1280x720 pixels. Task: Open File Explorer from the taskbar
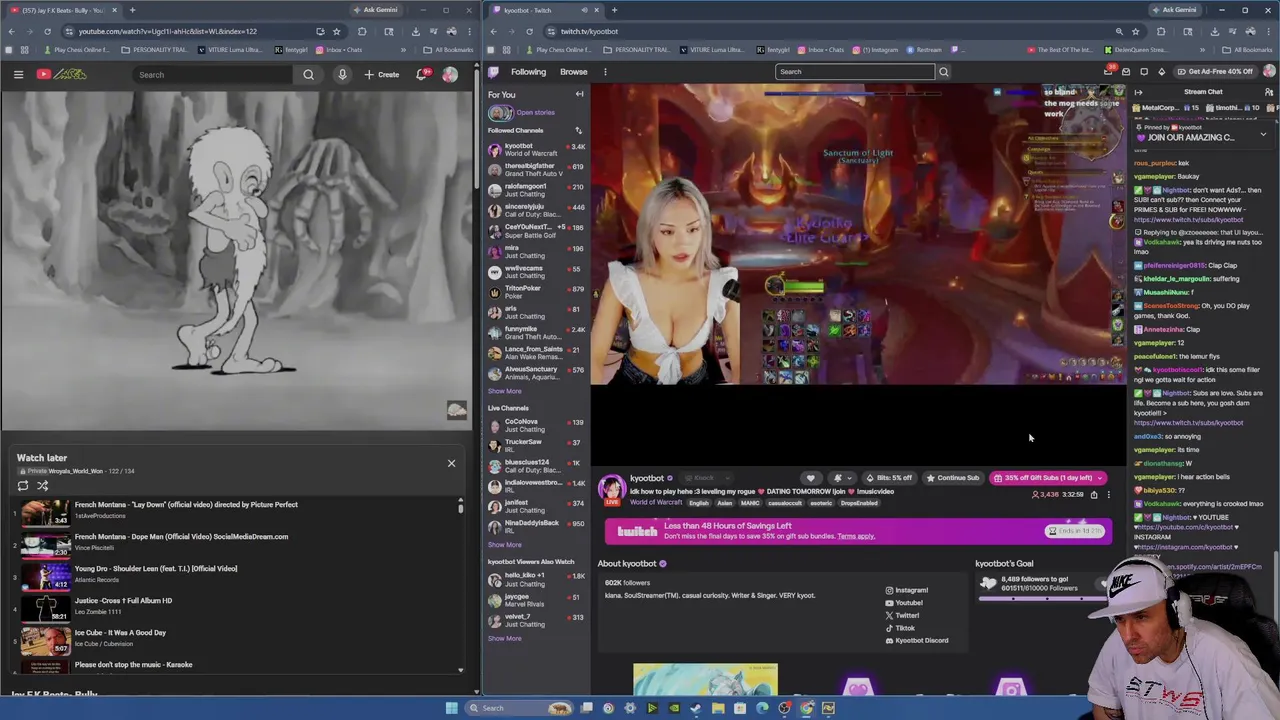718,708
